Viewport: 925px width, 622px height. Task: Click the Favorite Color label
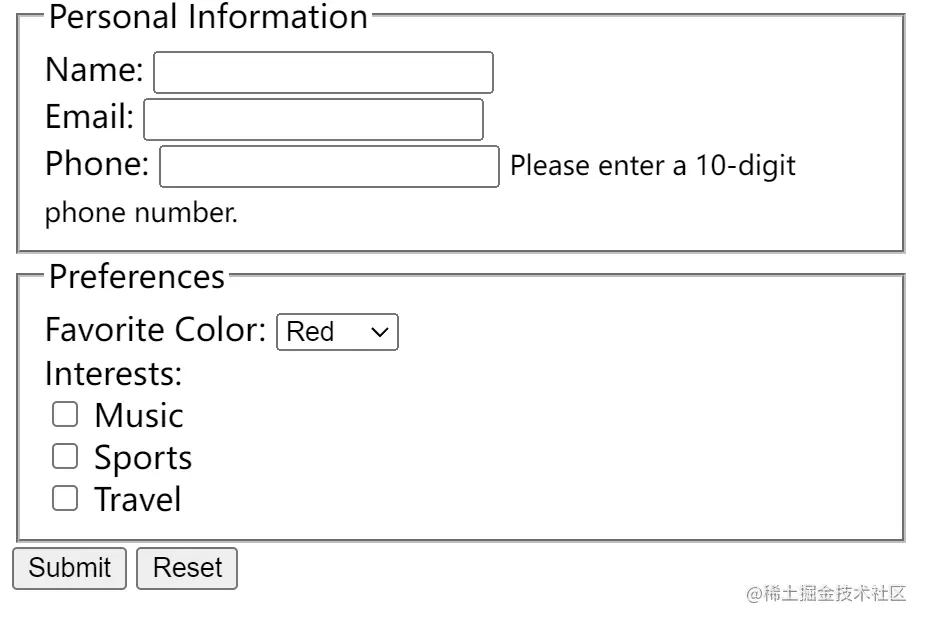tap(155, 329)
